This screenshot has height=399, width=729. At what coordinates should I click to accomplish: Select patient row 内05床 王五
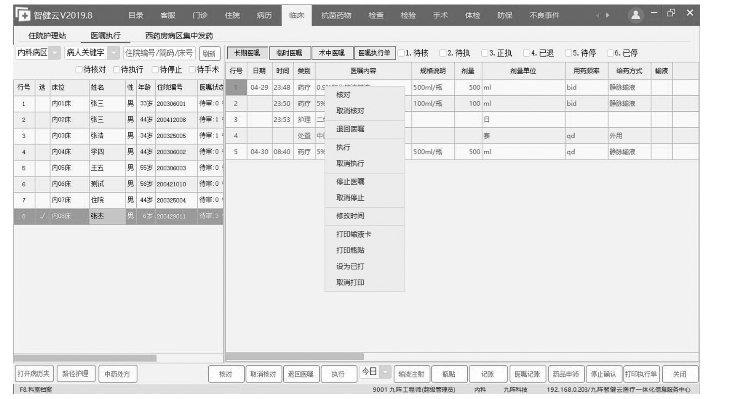[x=118, y=168]
